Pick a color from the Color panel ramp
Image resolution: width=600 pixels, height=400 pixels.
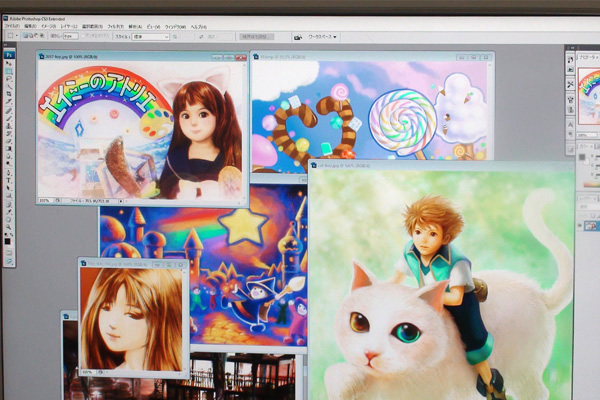tap(592, 185)
